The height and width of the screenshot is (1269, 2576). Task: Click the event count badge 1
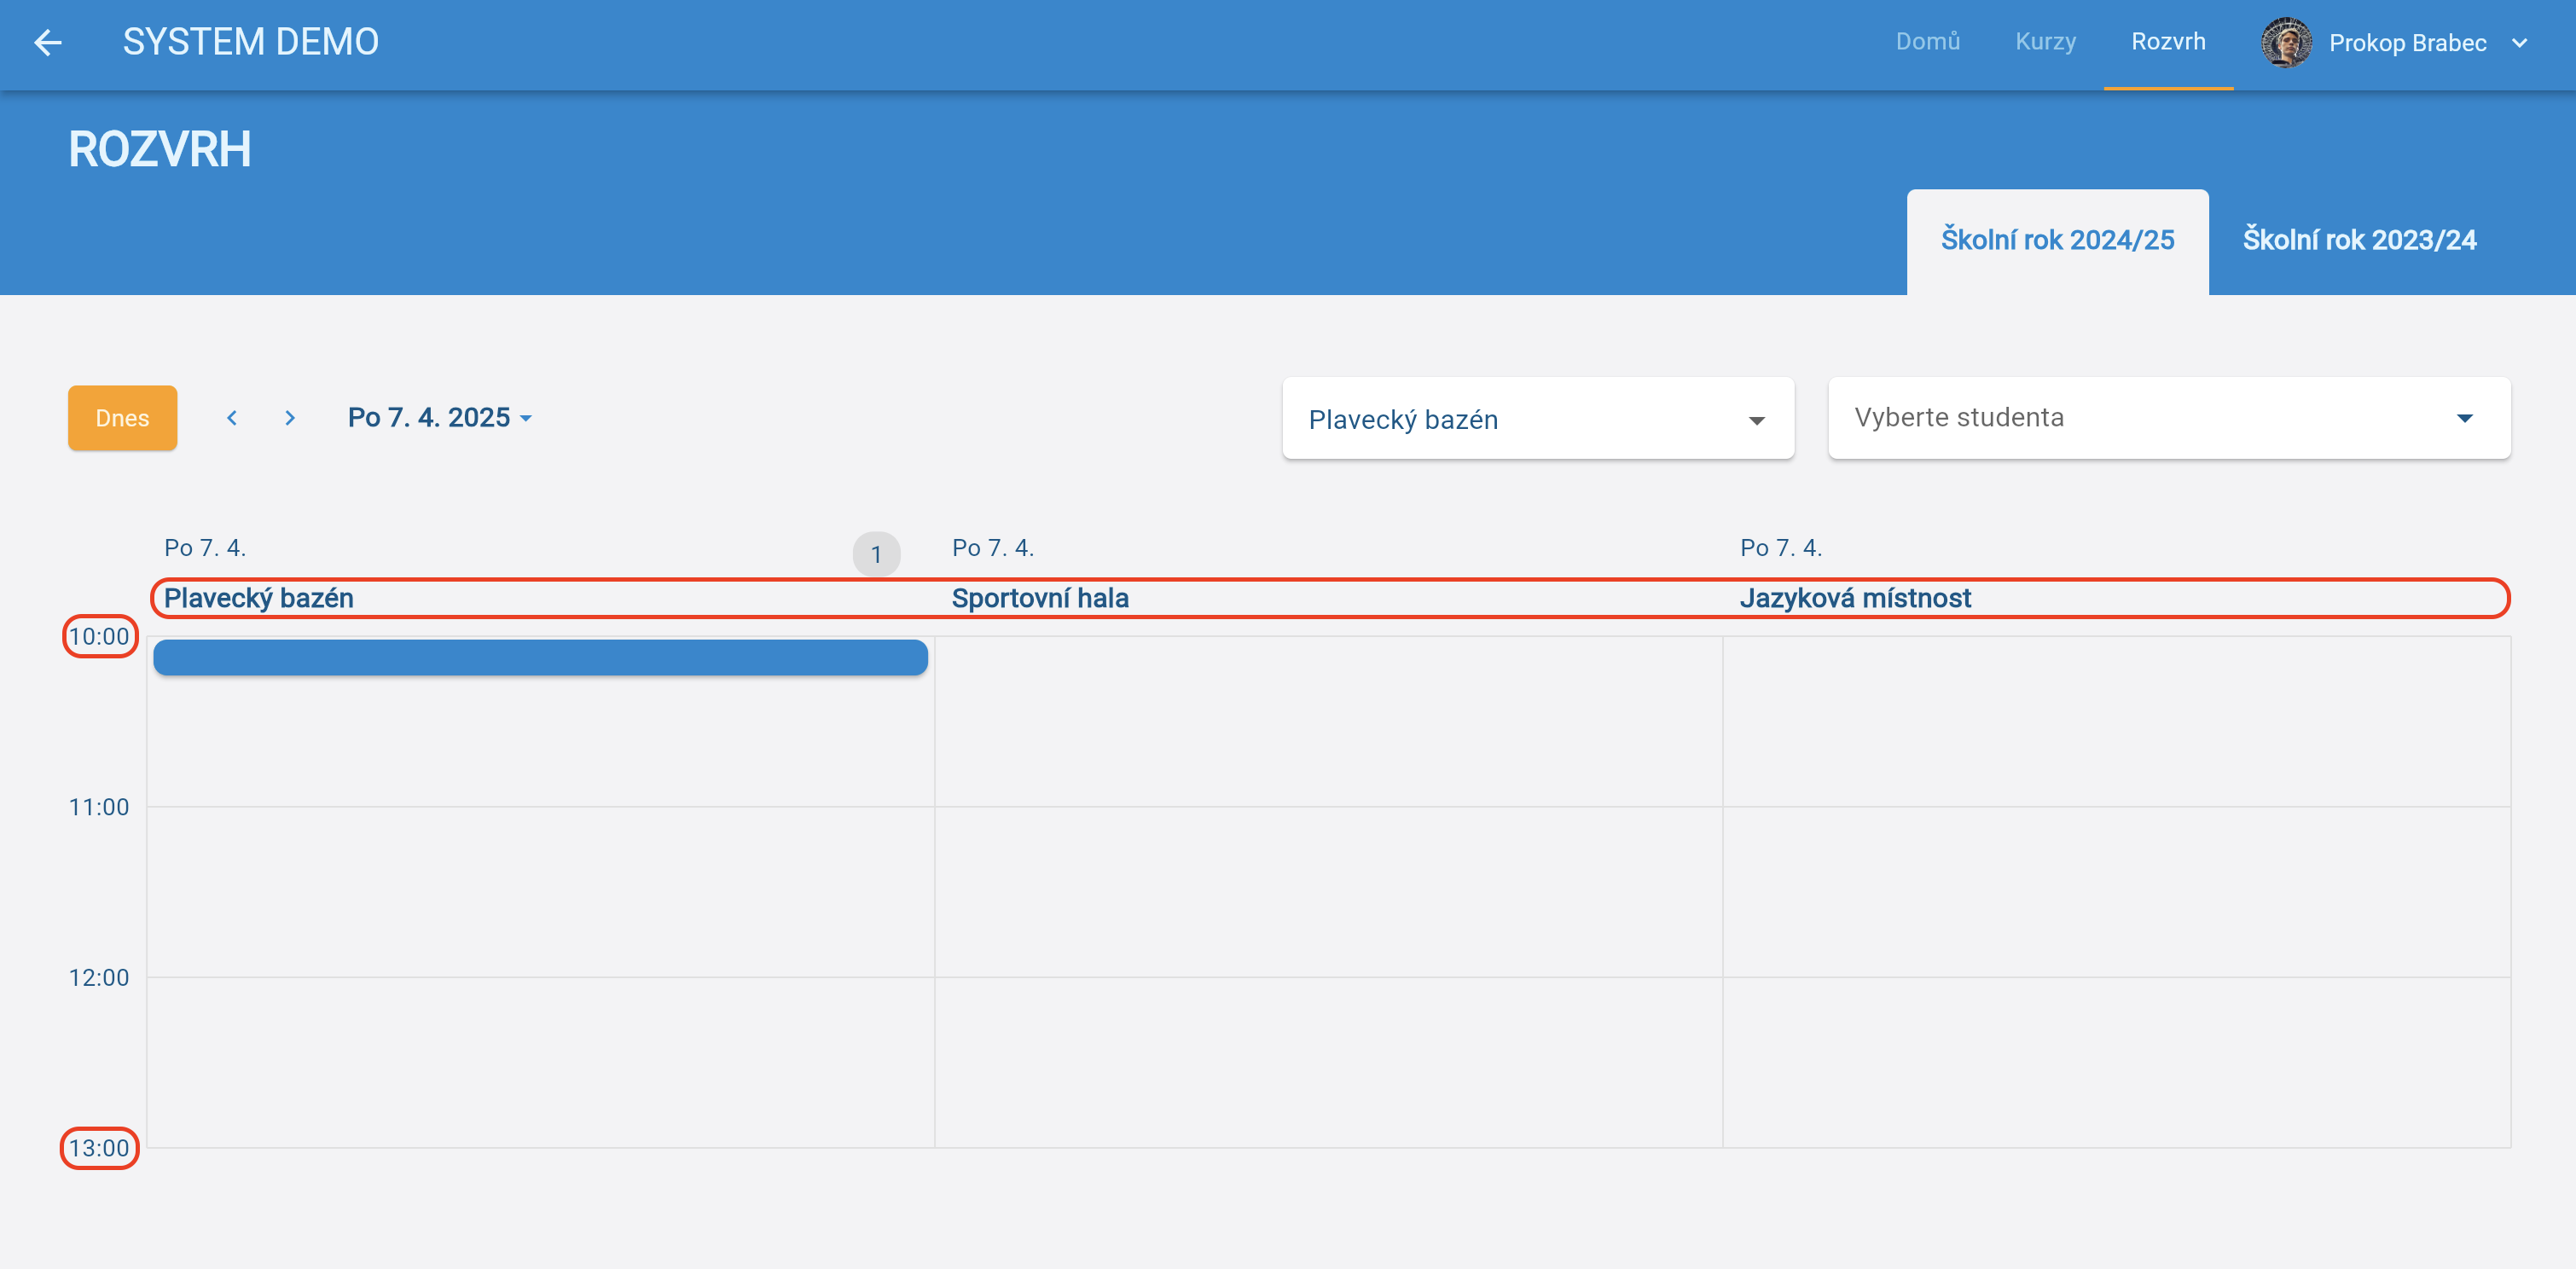(x=876, y=554)
